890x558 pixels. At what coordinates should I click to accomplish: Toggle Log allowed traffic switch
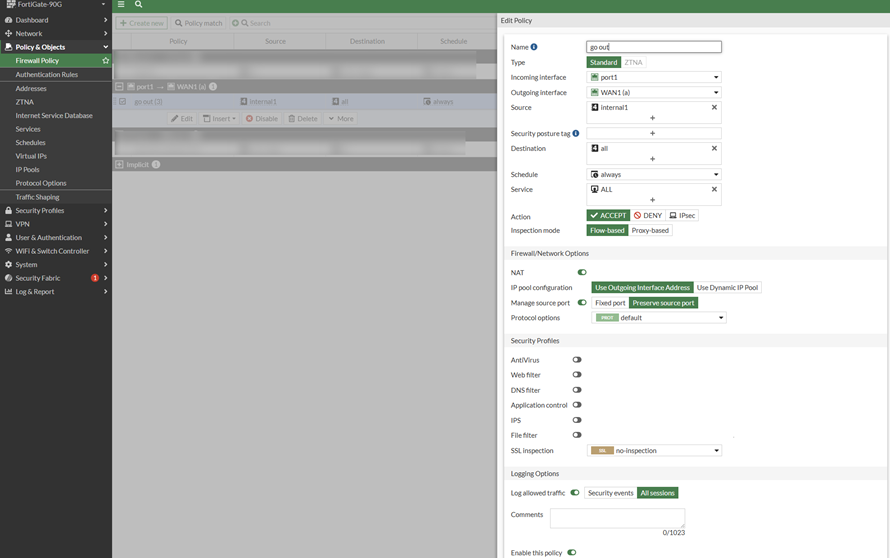(575, 493)
